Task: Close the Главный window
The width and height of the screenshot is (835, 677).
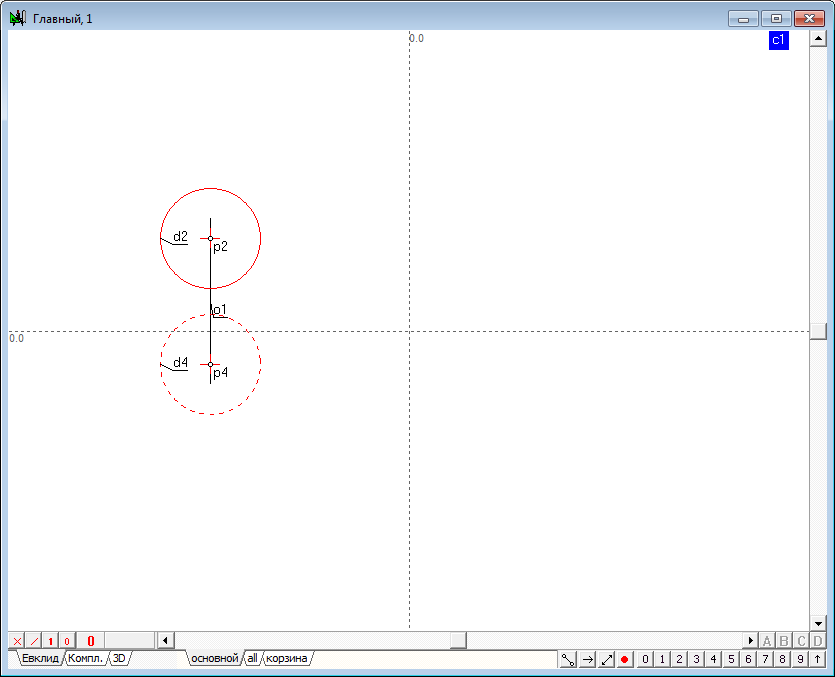Action: click(x=809, y=19)
